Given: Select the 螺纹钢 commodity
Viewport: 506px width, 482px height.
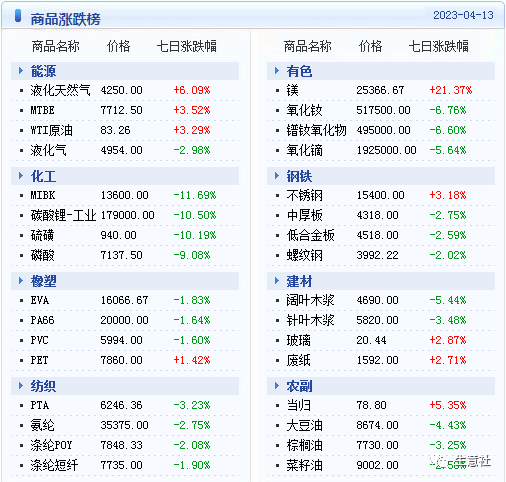Looking at the screenshot, I should point(304,255).
